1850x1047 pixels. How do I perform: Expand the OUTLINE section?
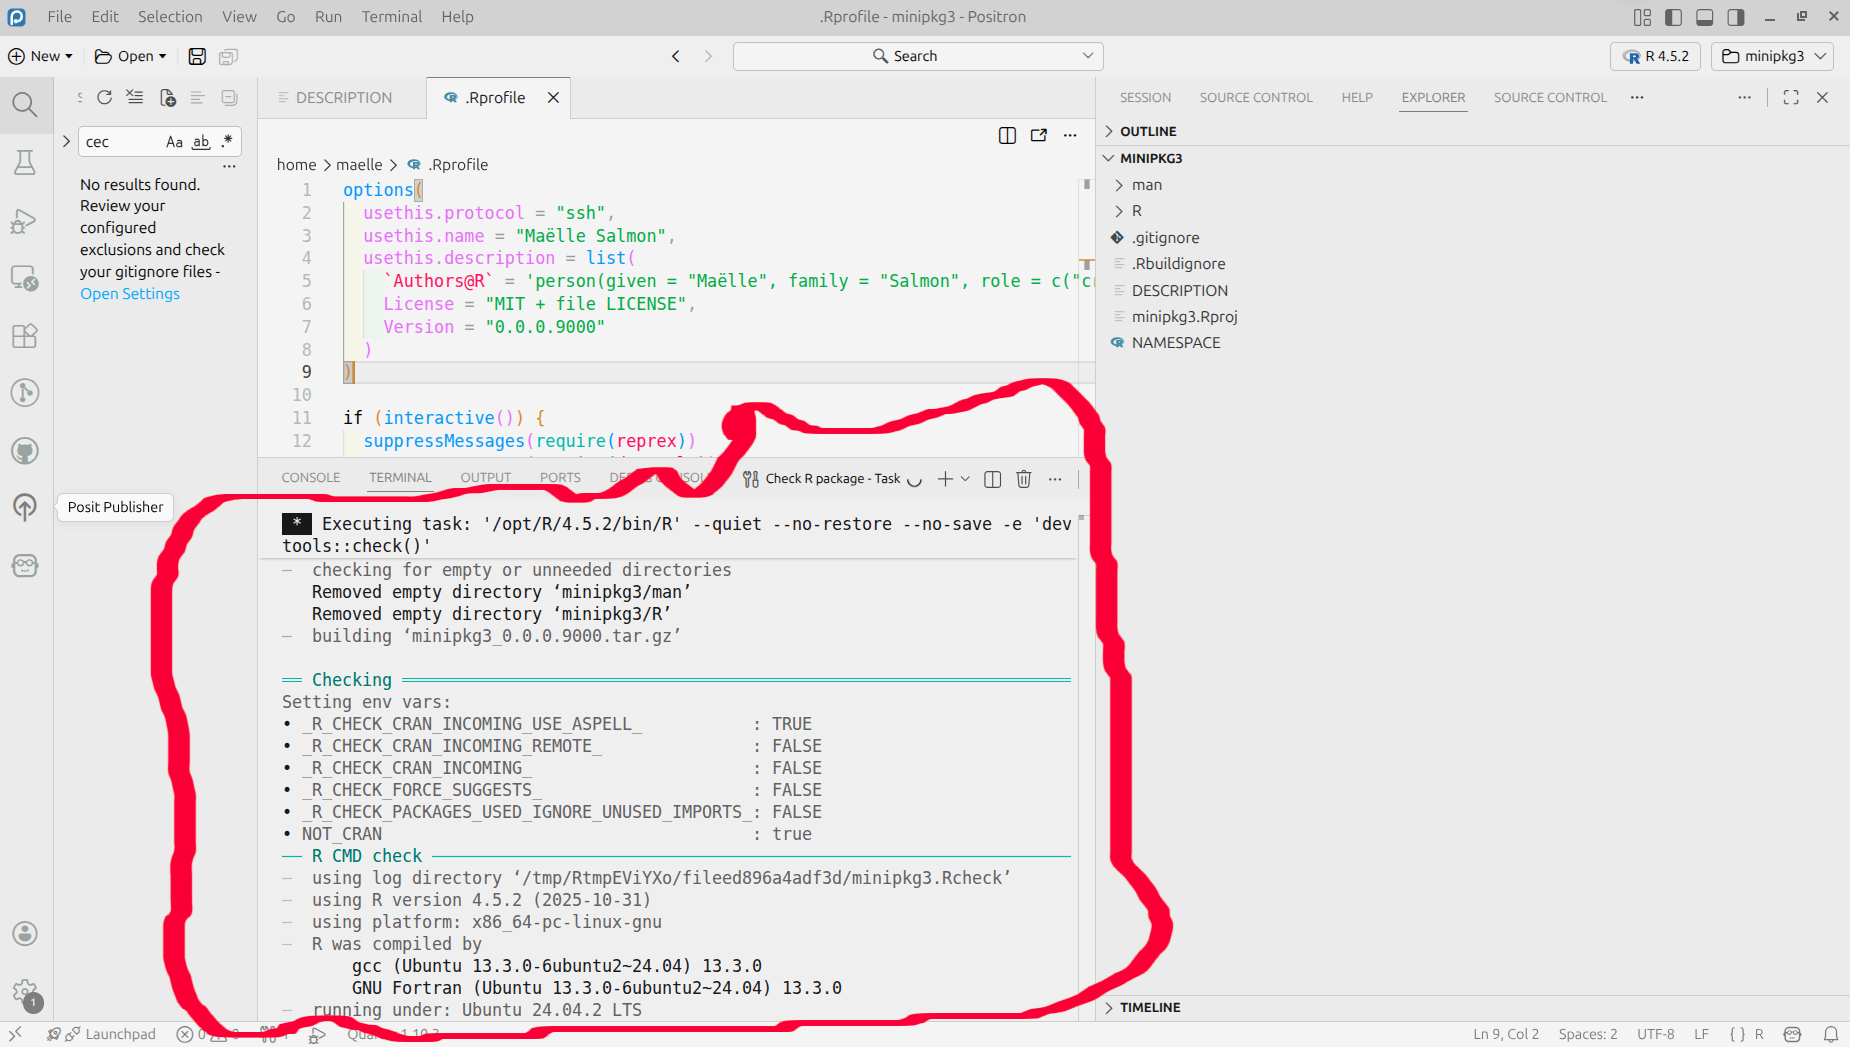coord(1148,131)
